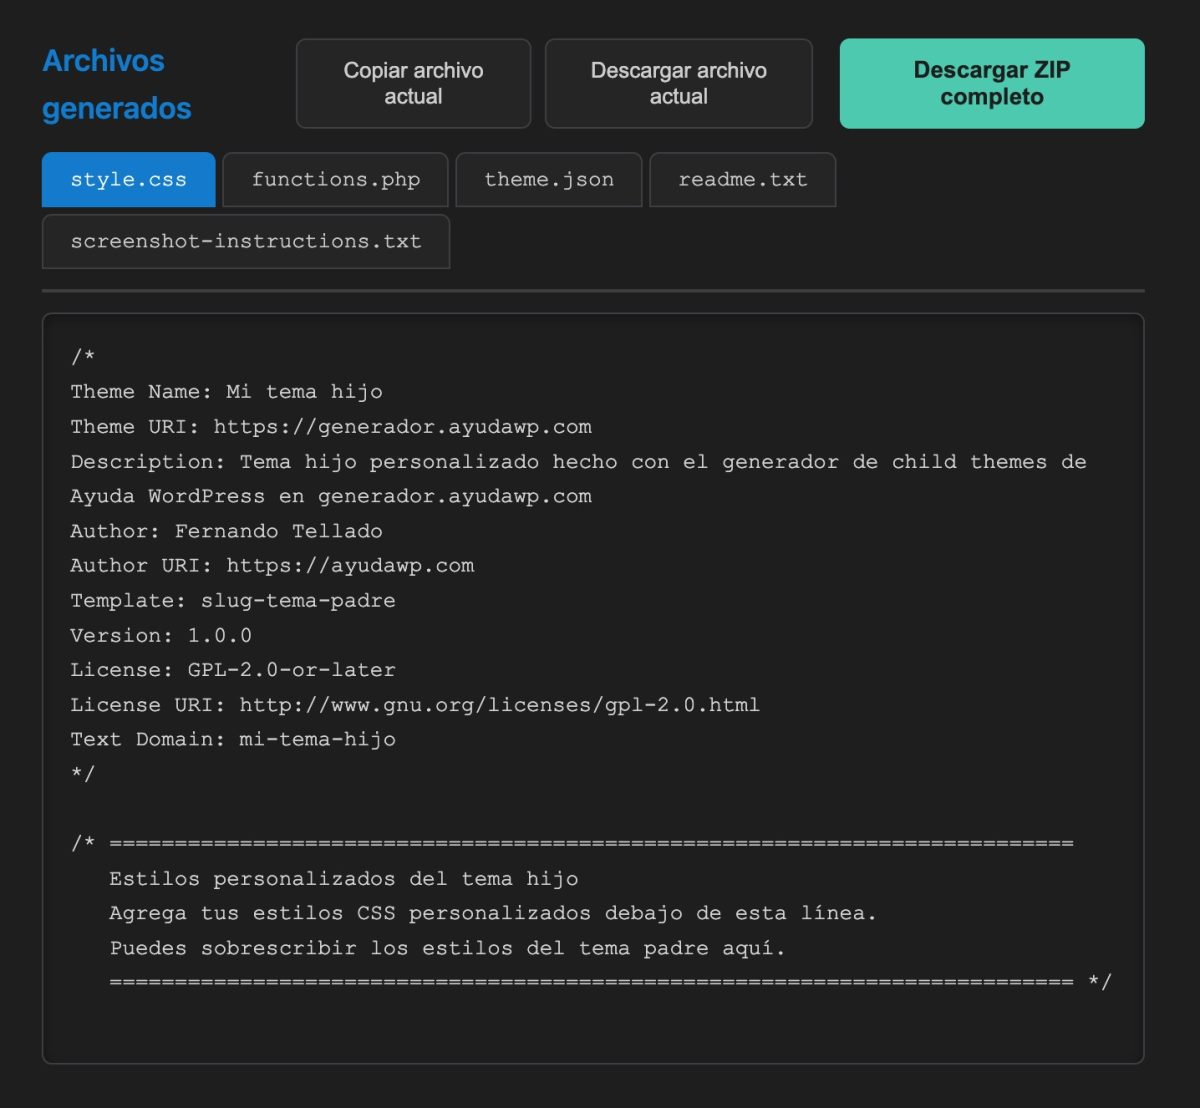Open the screenshot-instructions.txt tab
1200x1108 pixels.
(x=245, y=241)
